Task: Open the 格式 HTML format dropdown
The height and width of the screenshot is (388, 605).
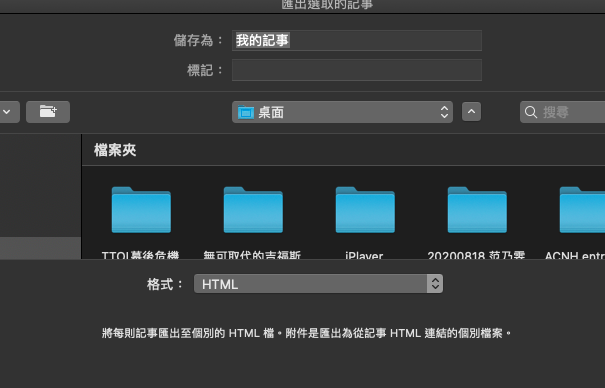Action: click(318, 284)
